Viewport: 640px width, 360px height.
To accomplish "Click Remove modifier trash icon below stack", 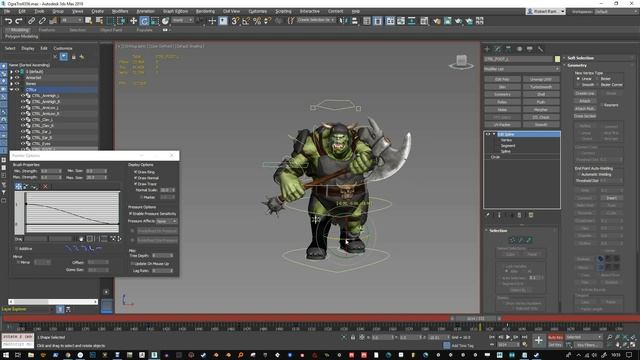I will [x=519, y=215].
